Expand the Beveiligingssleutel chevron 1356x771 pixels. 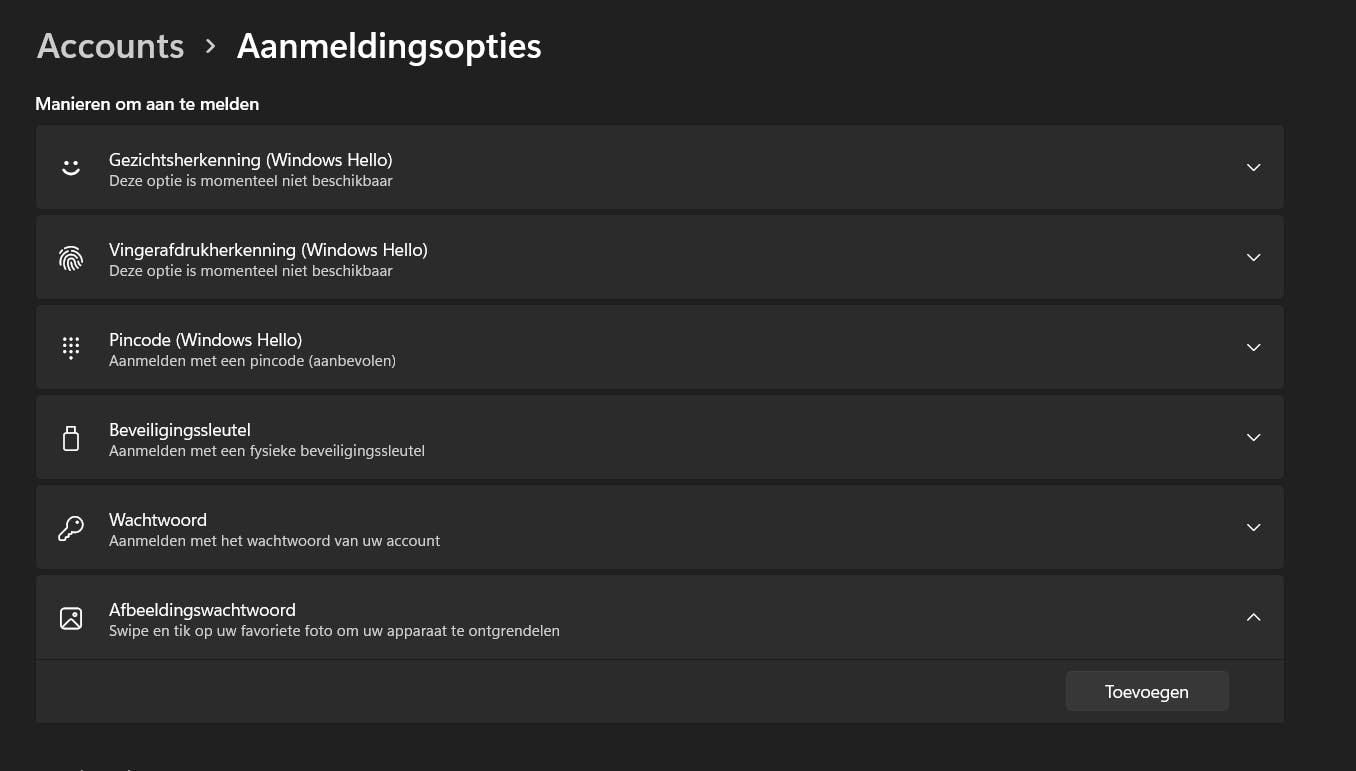pos(1253,438)
